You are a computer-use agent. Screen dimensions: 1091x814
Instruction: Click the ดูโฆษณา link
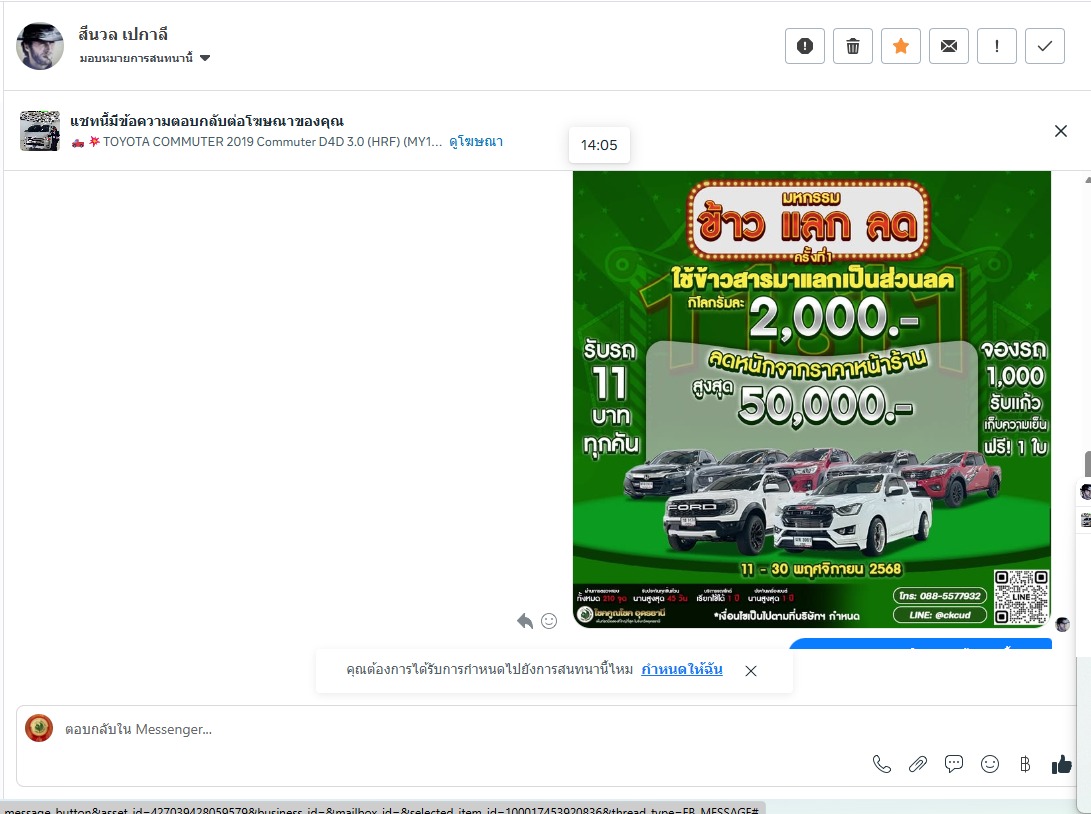(476, 141)
